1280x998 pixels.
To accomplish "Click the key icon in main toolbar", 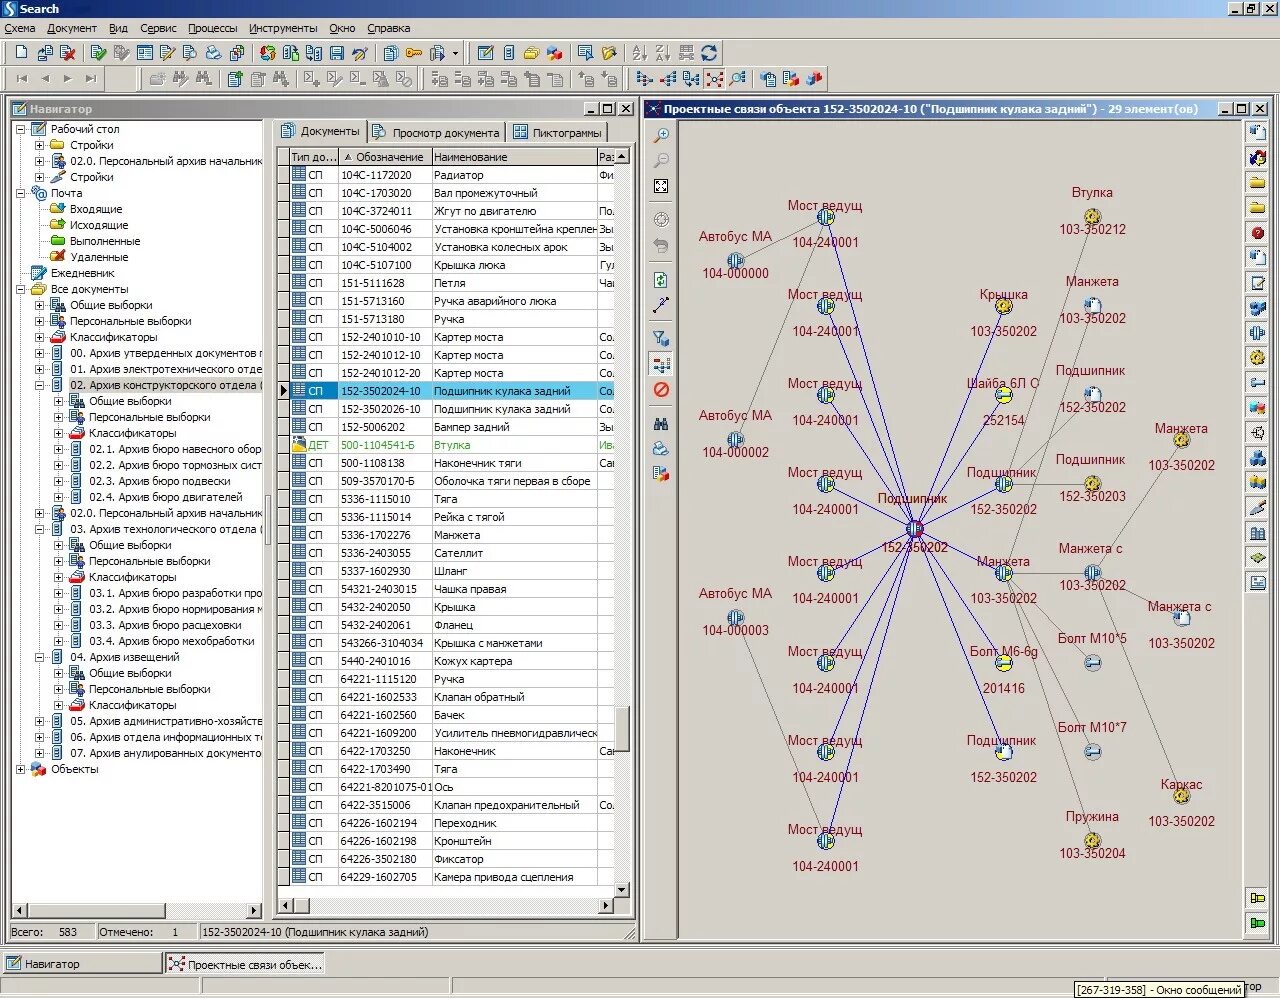I will coord(413,52).
